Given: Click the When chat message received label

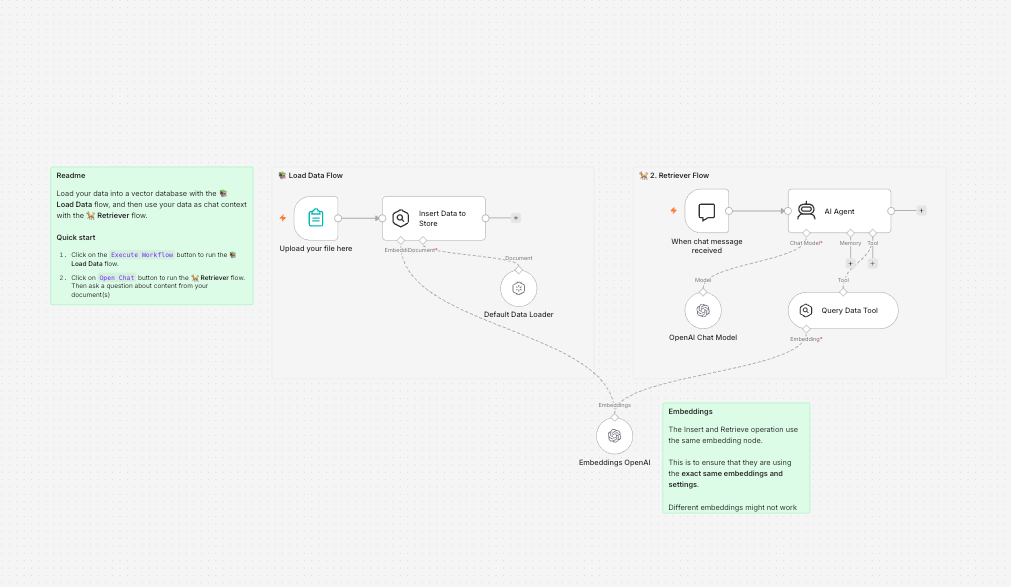Looking at the screenshot, I should point(707,246).
